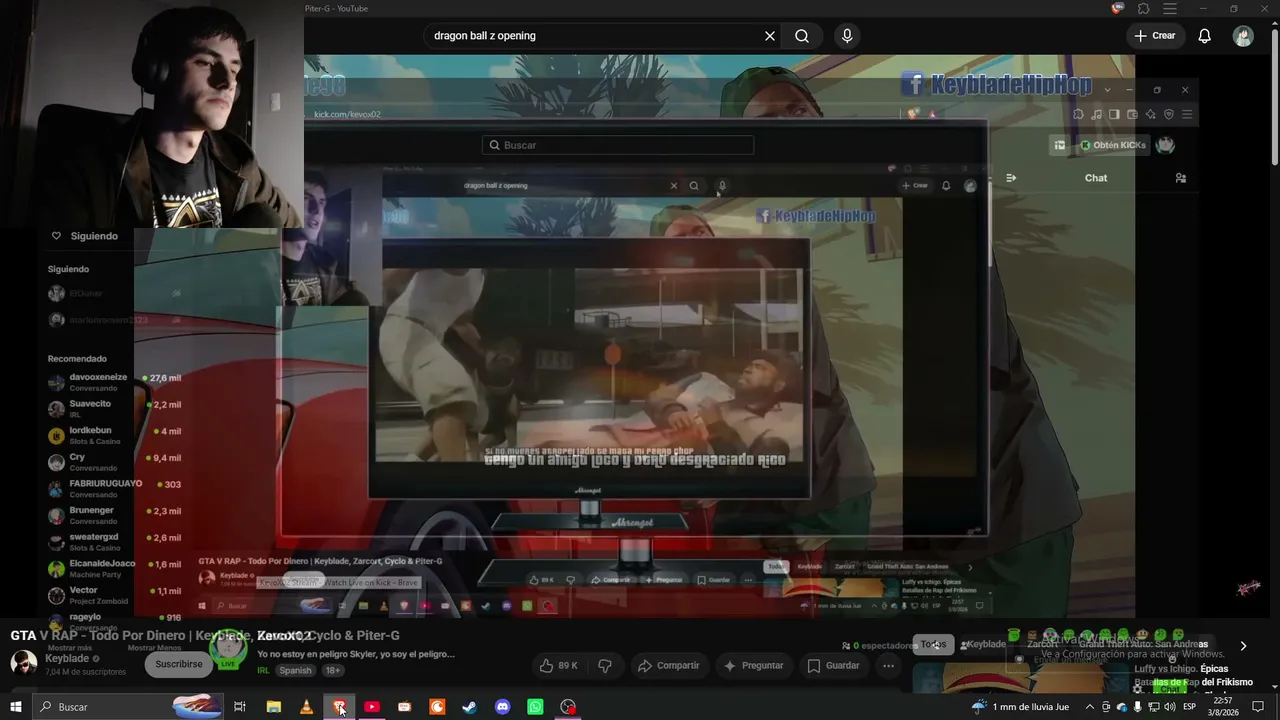Viewport: 1280px width, 720px height.
Task: Open the Brave sidebar panel icon
Action: (x=1114, y=115)
